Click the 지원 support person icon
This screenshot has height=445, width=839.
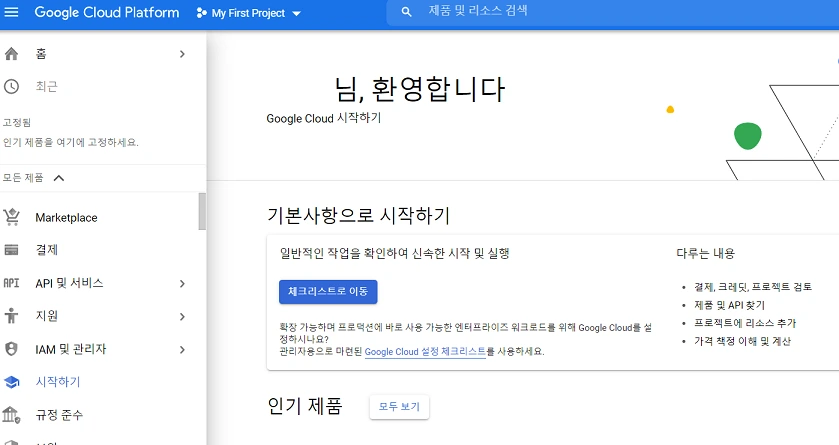tap(11, 316)
